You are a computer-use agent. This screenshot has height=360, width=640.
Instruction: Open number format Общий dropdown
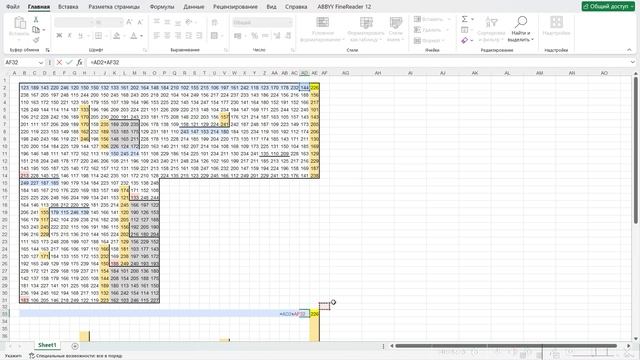(x=290, y=22)
